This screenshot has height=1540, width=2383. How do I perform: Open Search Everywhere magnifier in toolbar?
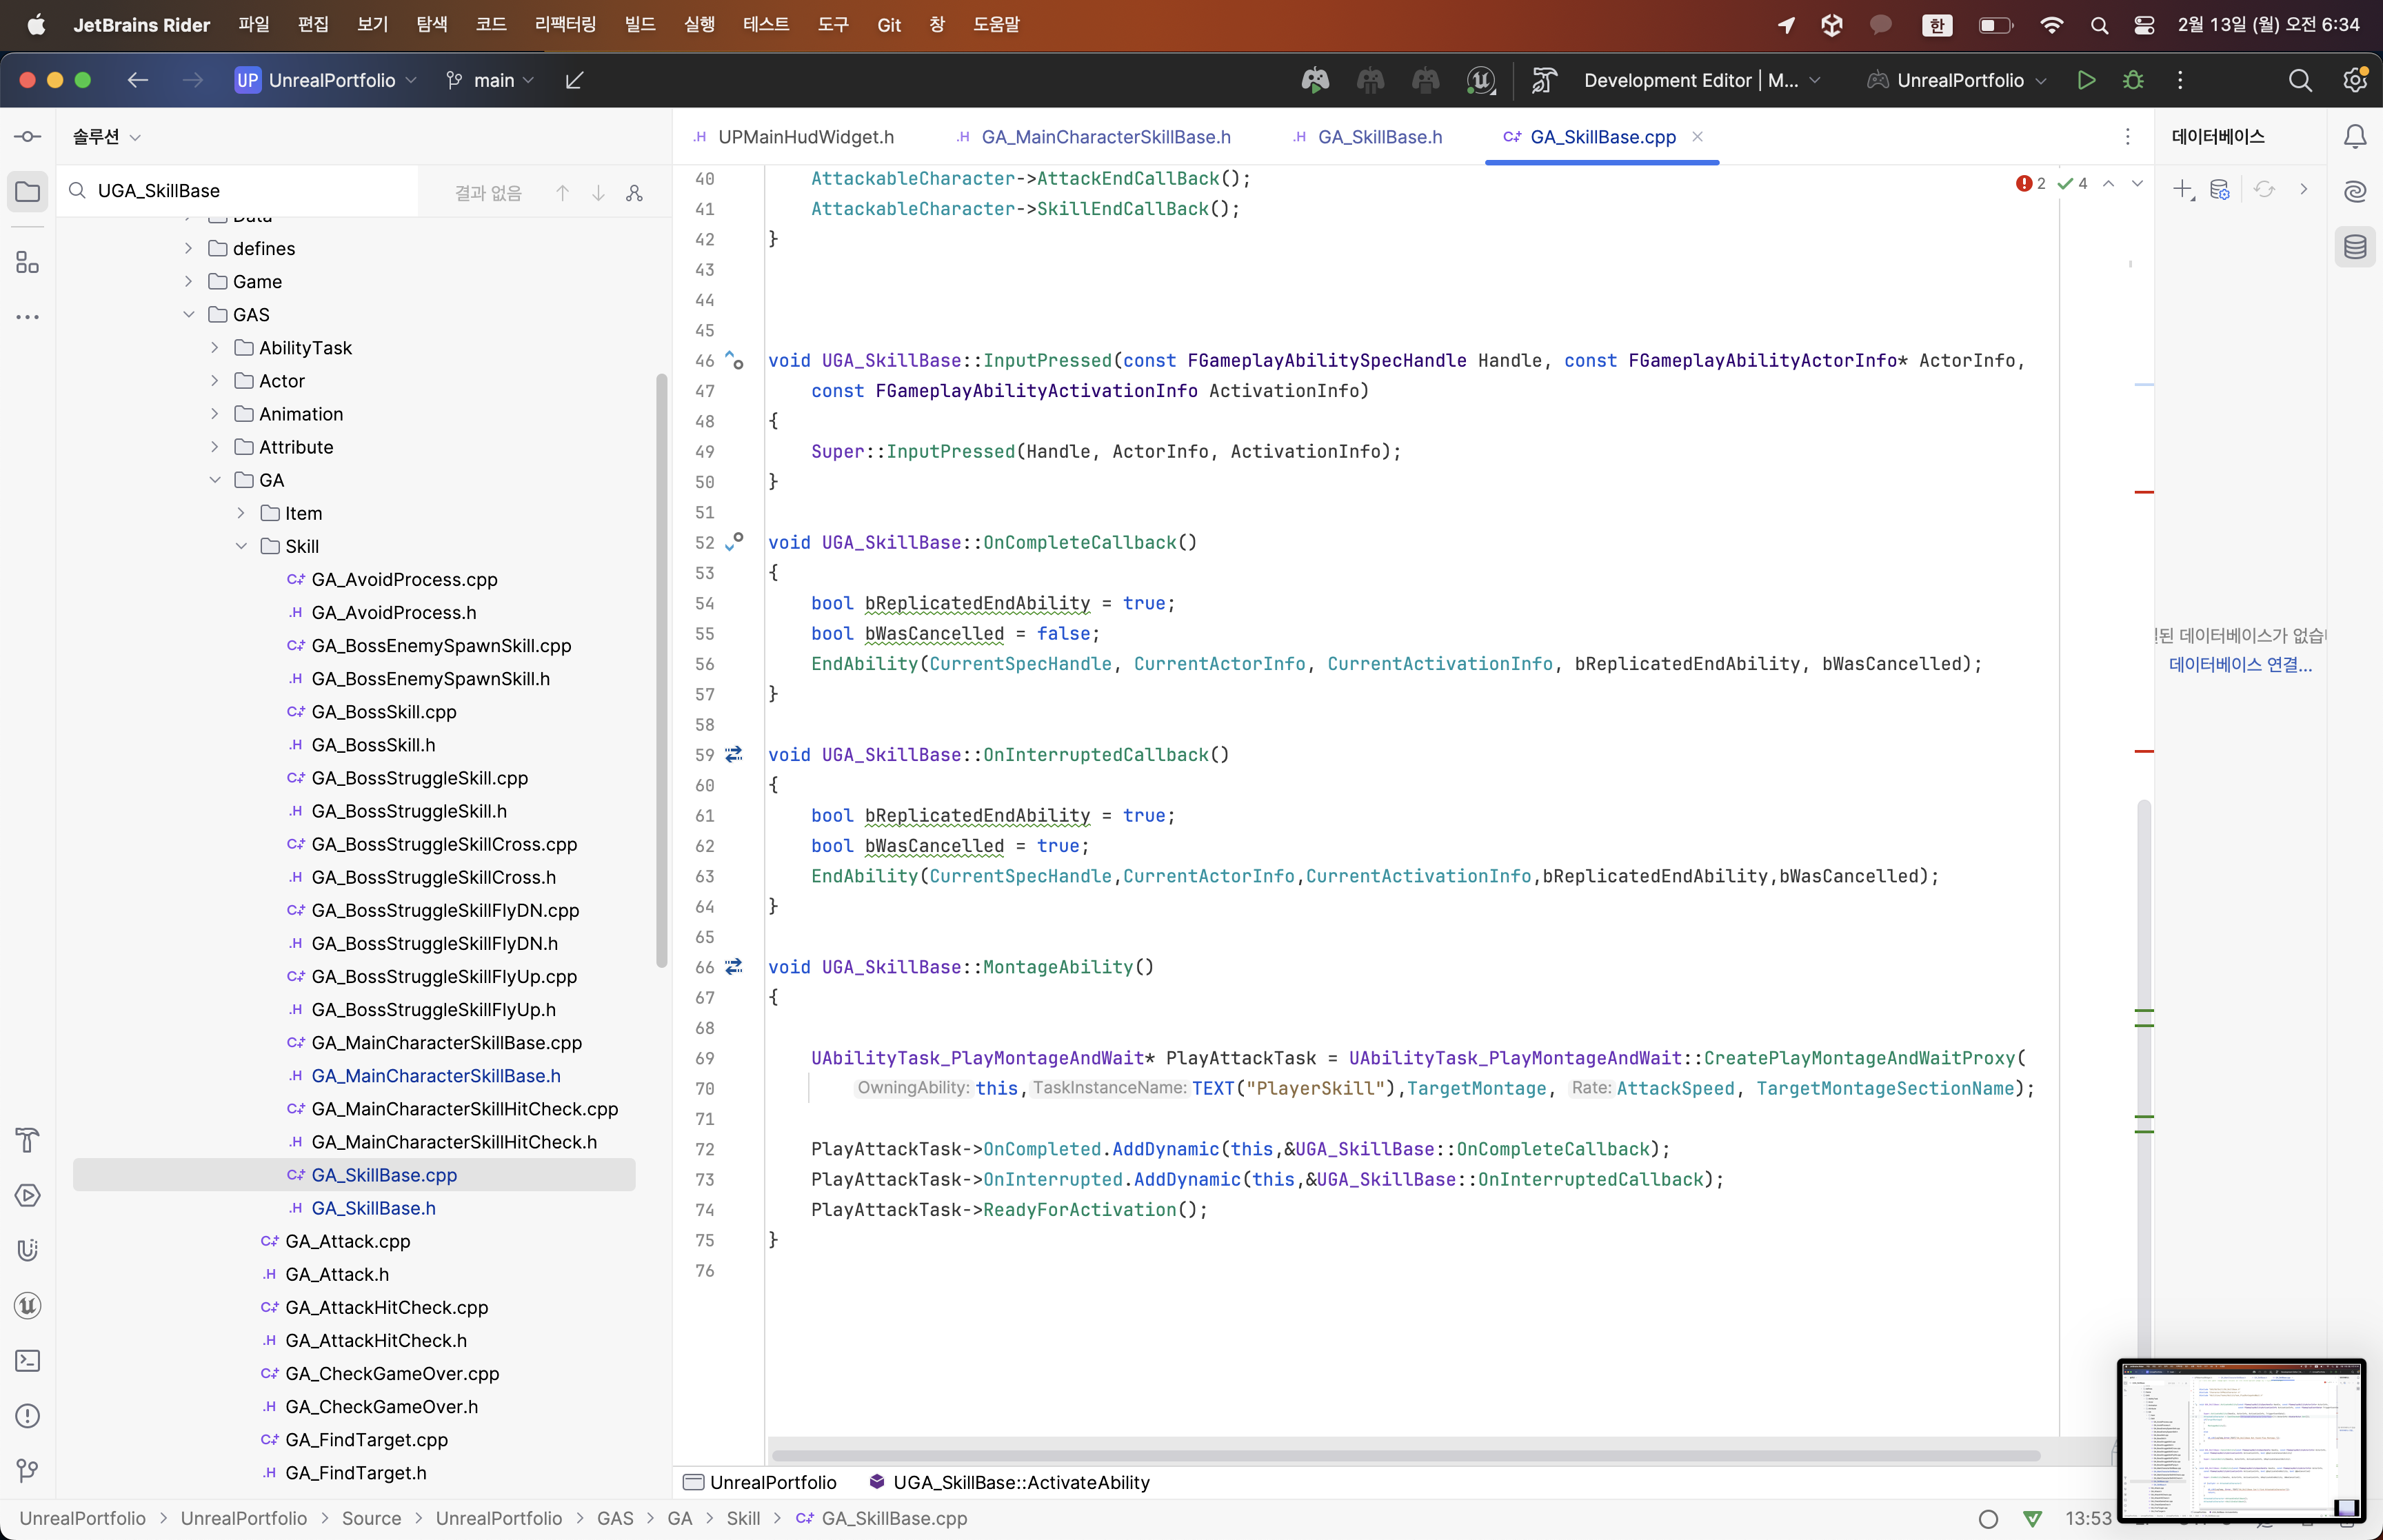click(x=2300, y=80)
